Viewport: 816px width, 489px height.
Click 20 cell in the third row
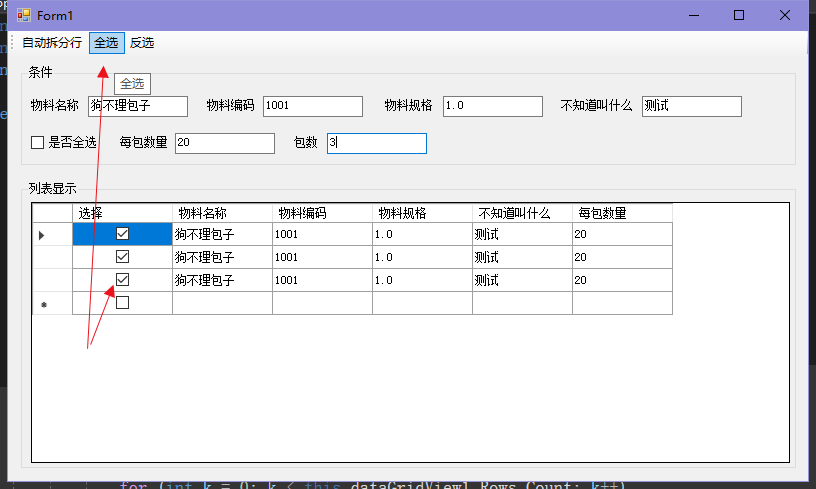(x=622, y=280)
